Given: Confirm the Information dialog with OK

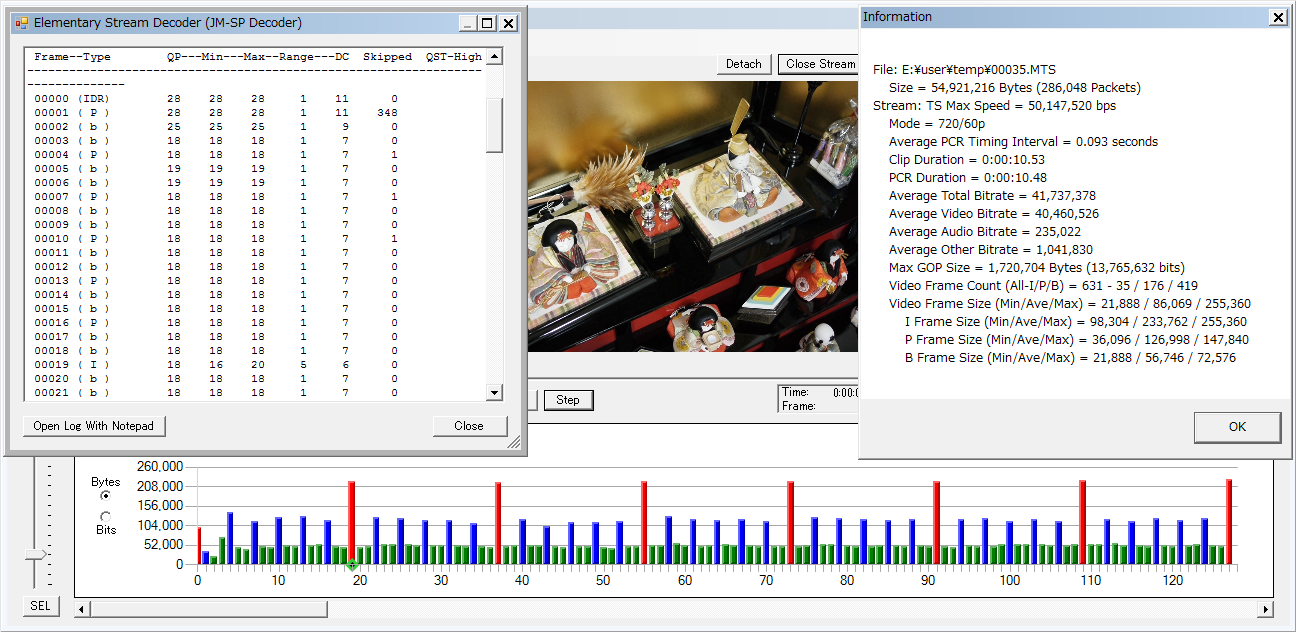Looking at the screenshot, I should [1237, 427].
